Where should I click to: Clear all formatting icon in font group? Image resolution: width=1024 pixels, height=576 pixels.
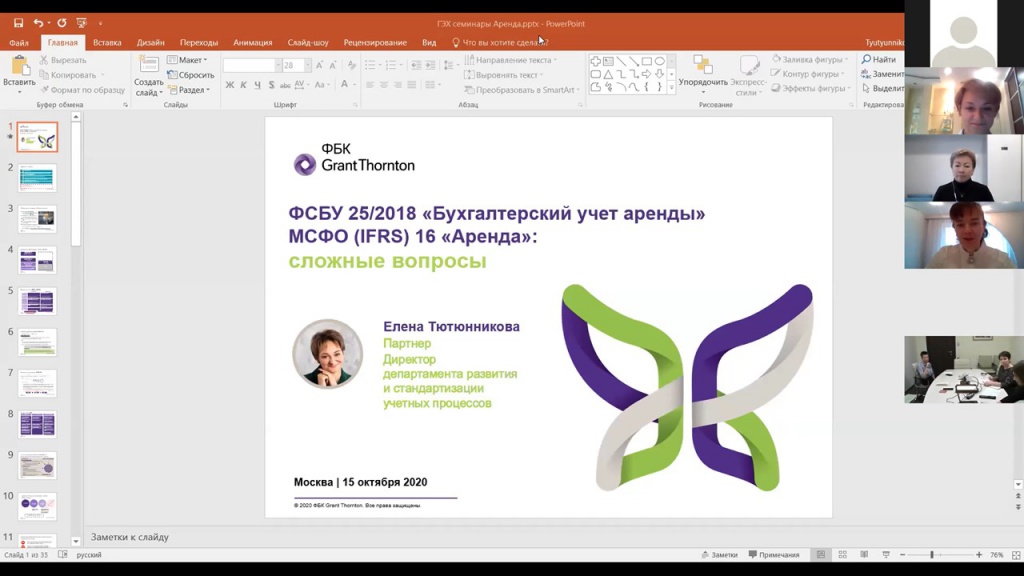click(x=351, y=65)
